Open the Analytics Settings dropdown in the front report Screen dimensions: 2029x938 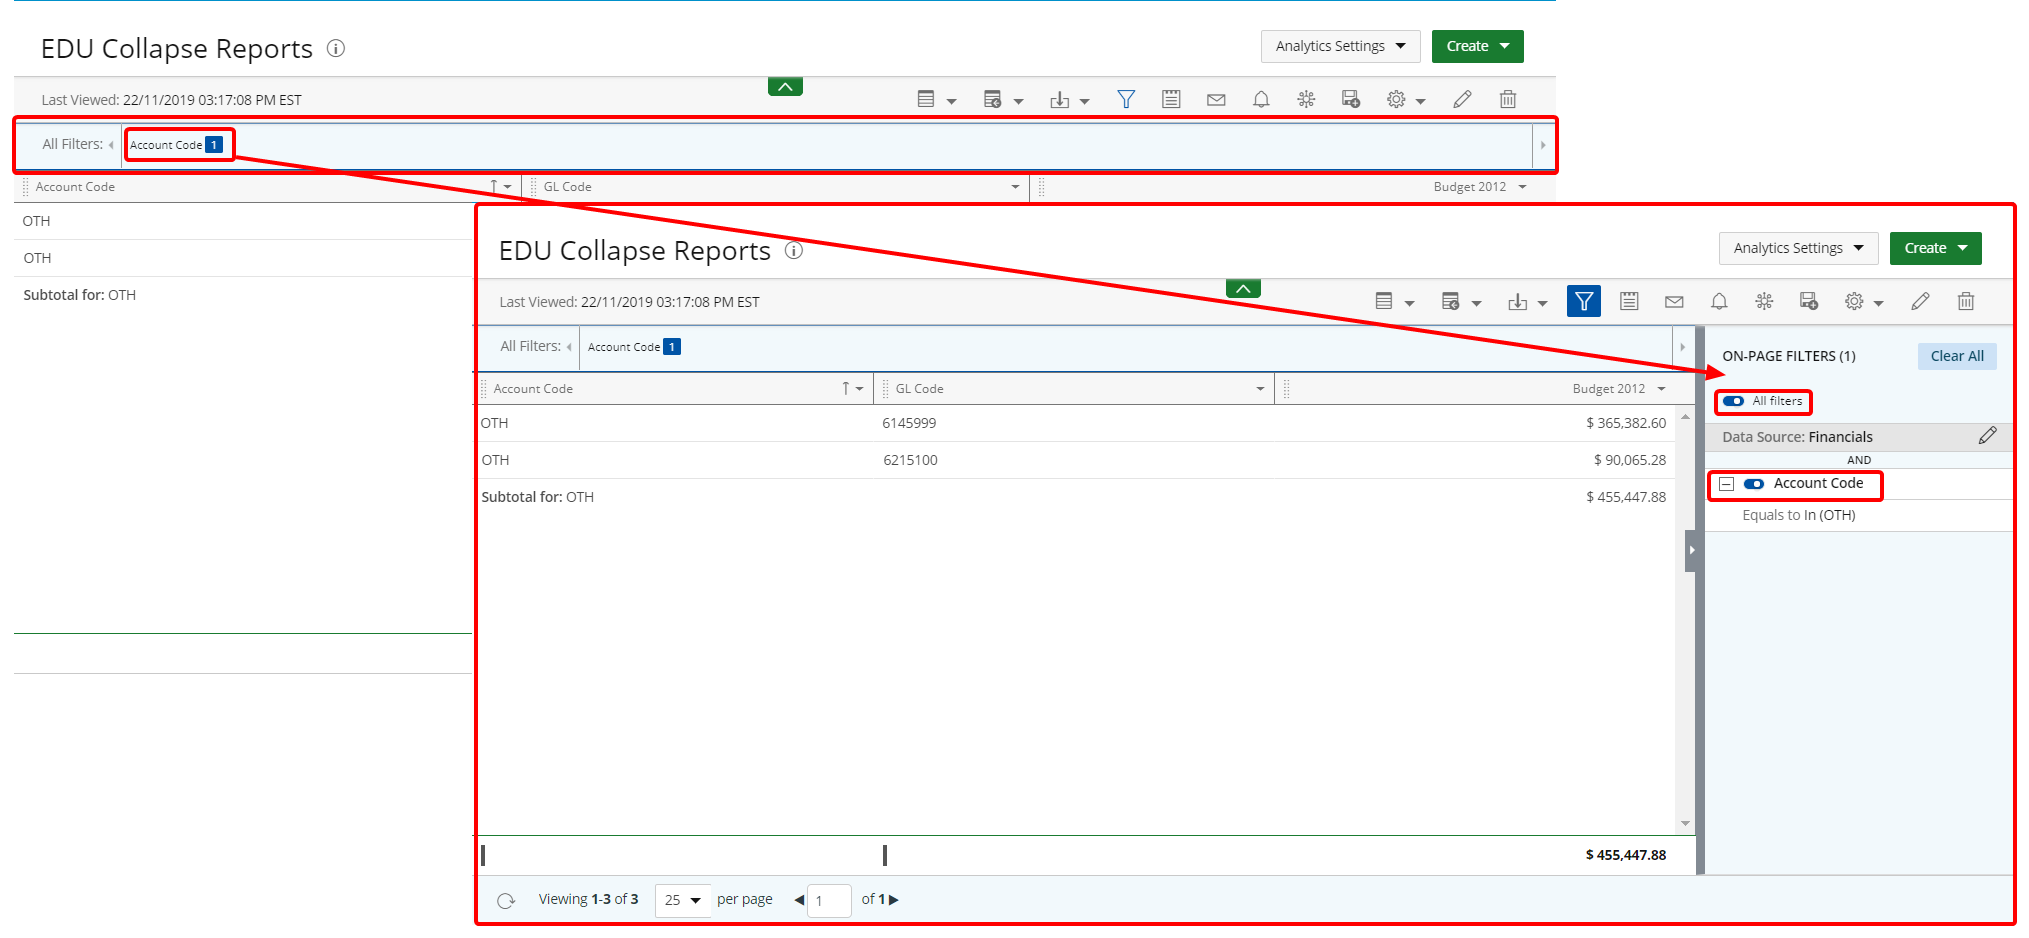click(x=1798, y=248)
